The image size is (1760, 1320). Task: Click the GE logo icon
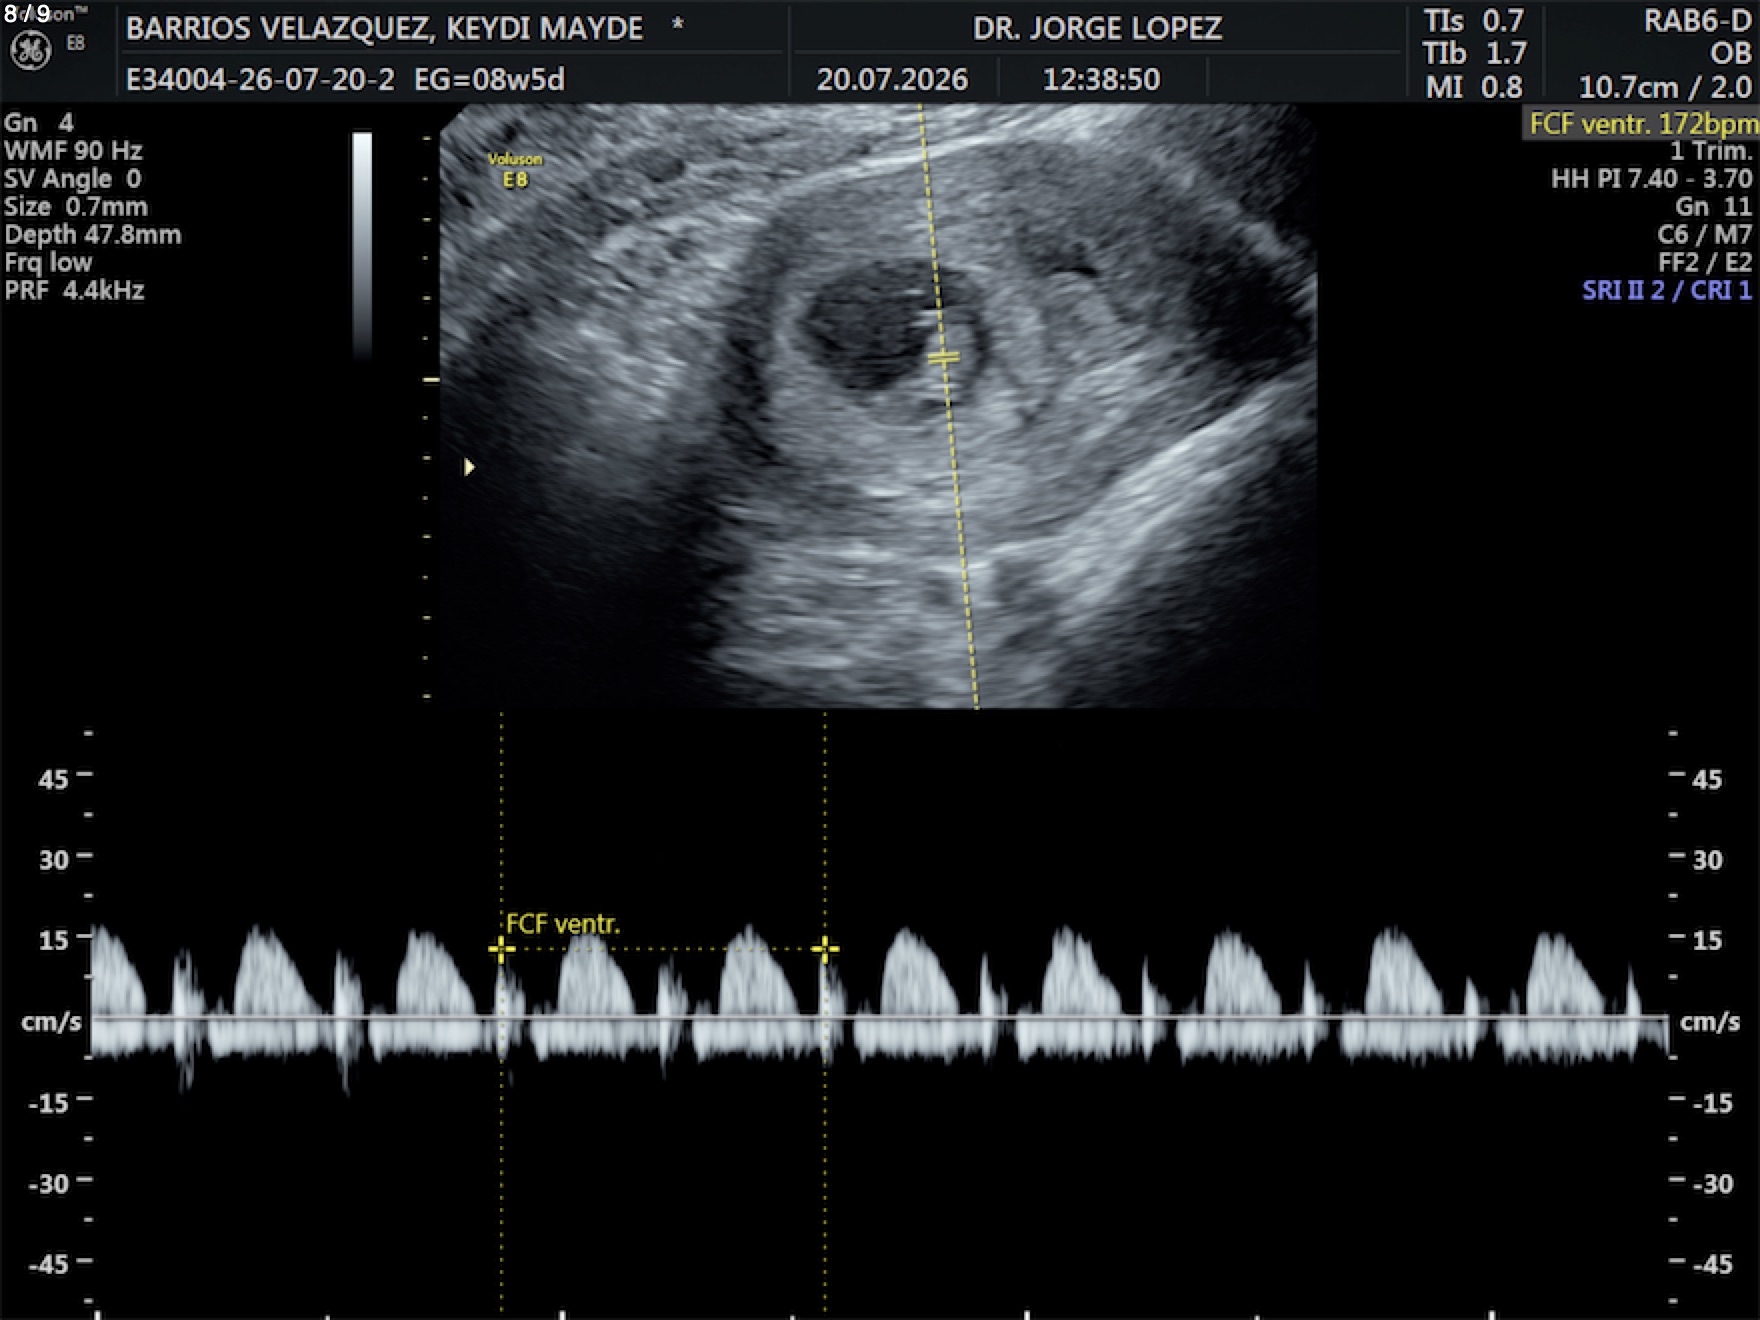tap(30, 50)
